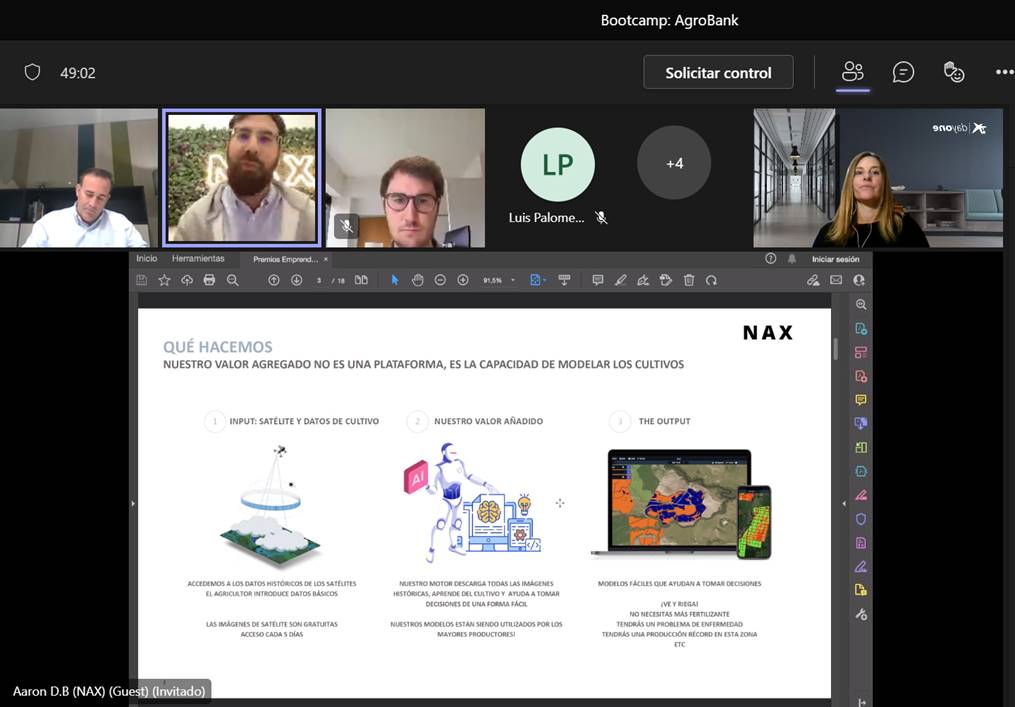
Task: Open Organize Pages tool in right pane
Action: 861,352
